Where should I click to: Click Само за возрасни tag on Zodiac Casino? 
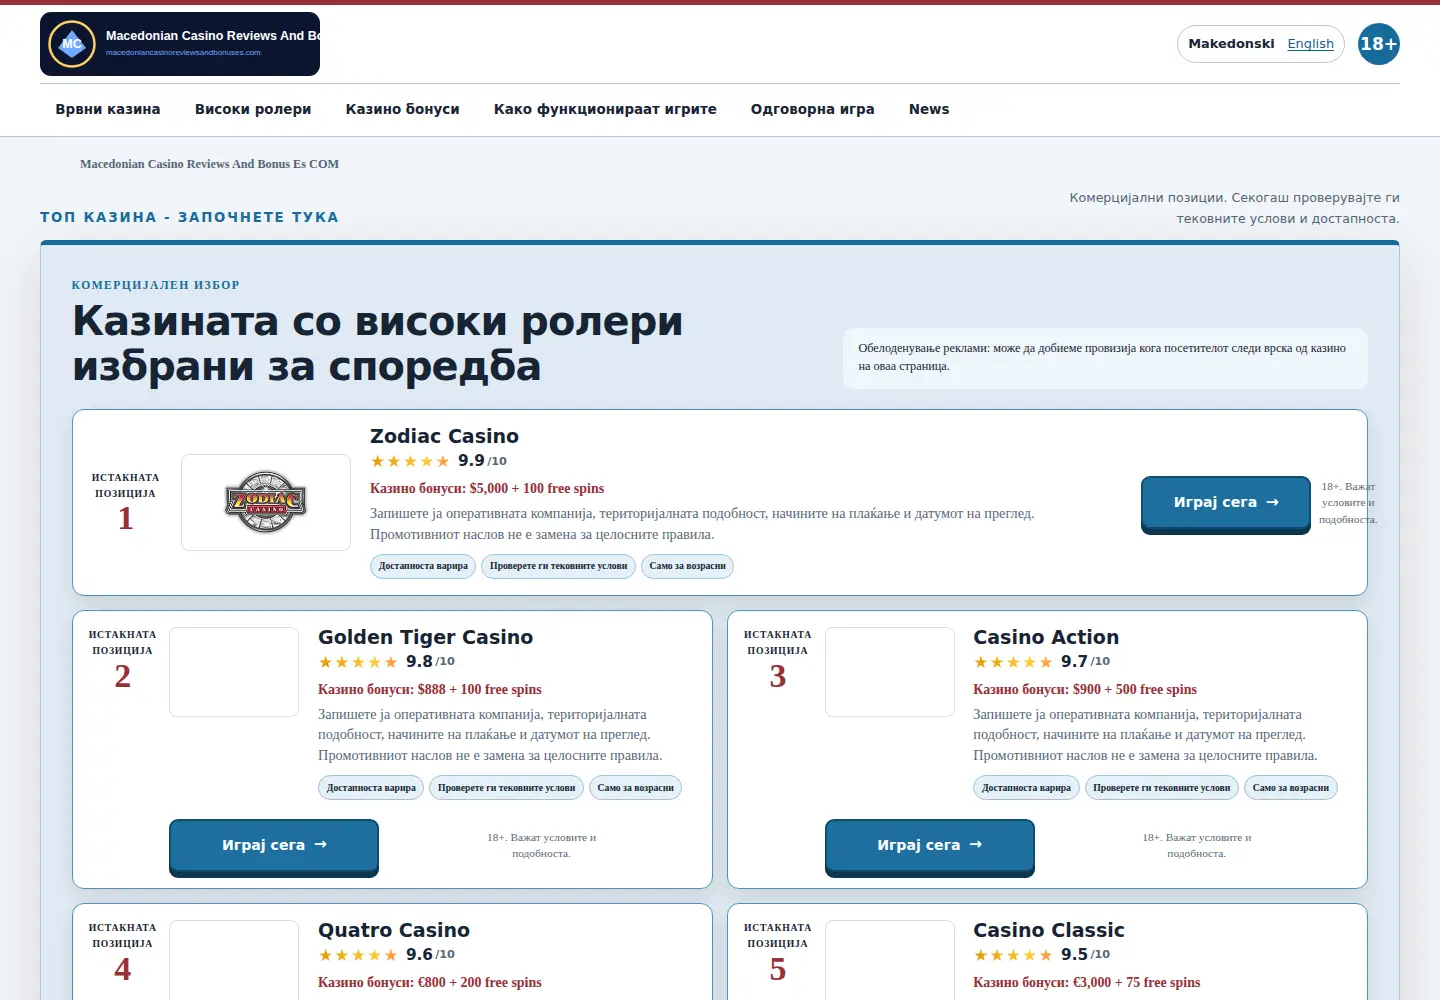688,566
